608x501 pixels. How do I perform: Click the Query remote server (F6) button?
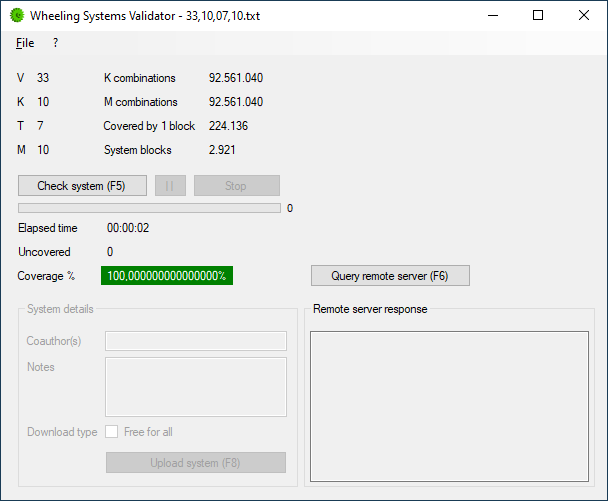(390, 276)
